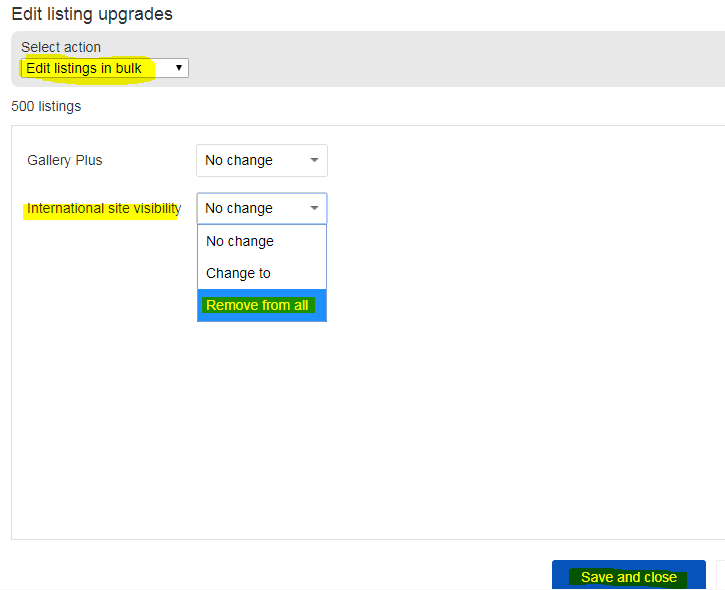Open the Gallery Plus 'No change' dropdown

[262, 160]
